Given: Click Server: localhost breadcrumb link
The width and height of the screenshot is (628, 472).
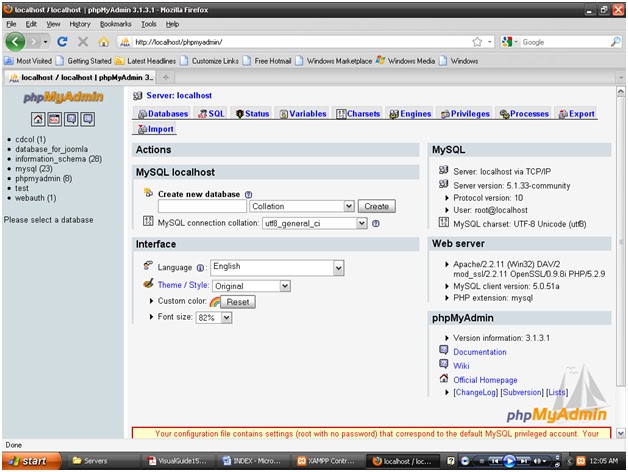Looking at the screenshot, I should 179,95.
